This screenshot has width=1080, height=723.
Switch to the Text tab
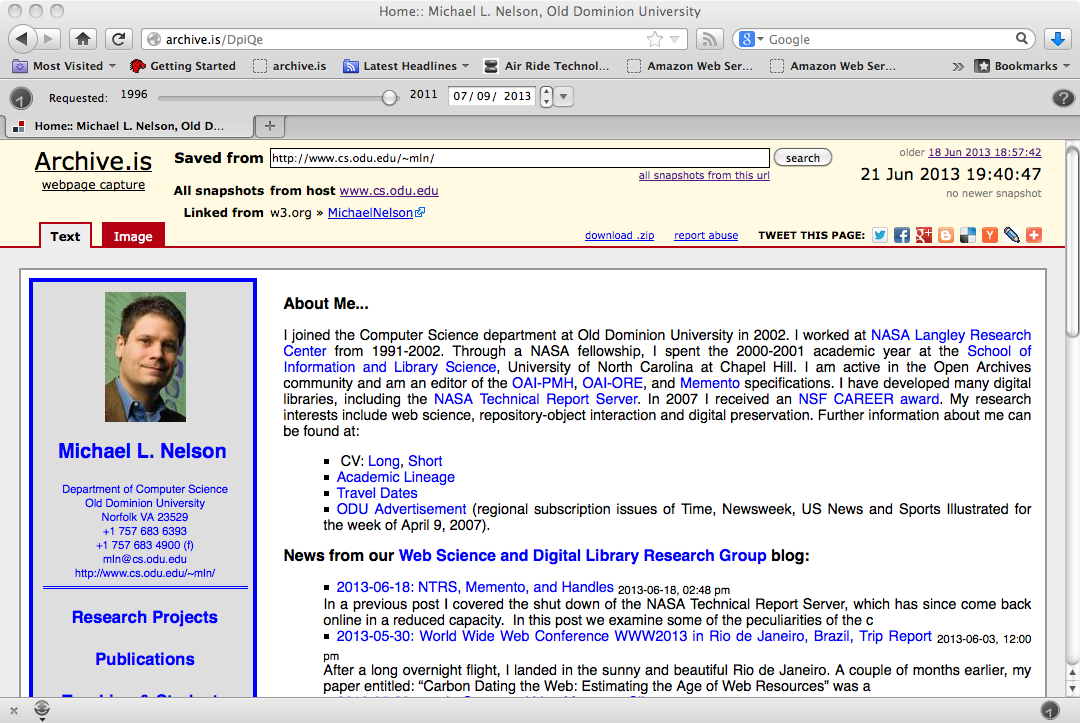tap(65, 236)
